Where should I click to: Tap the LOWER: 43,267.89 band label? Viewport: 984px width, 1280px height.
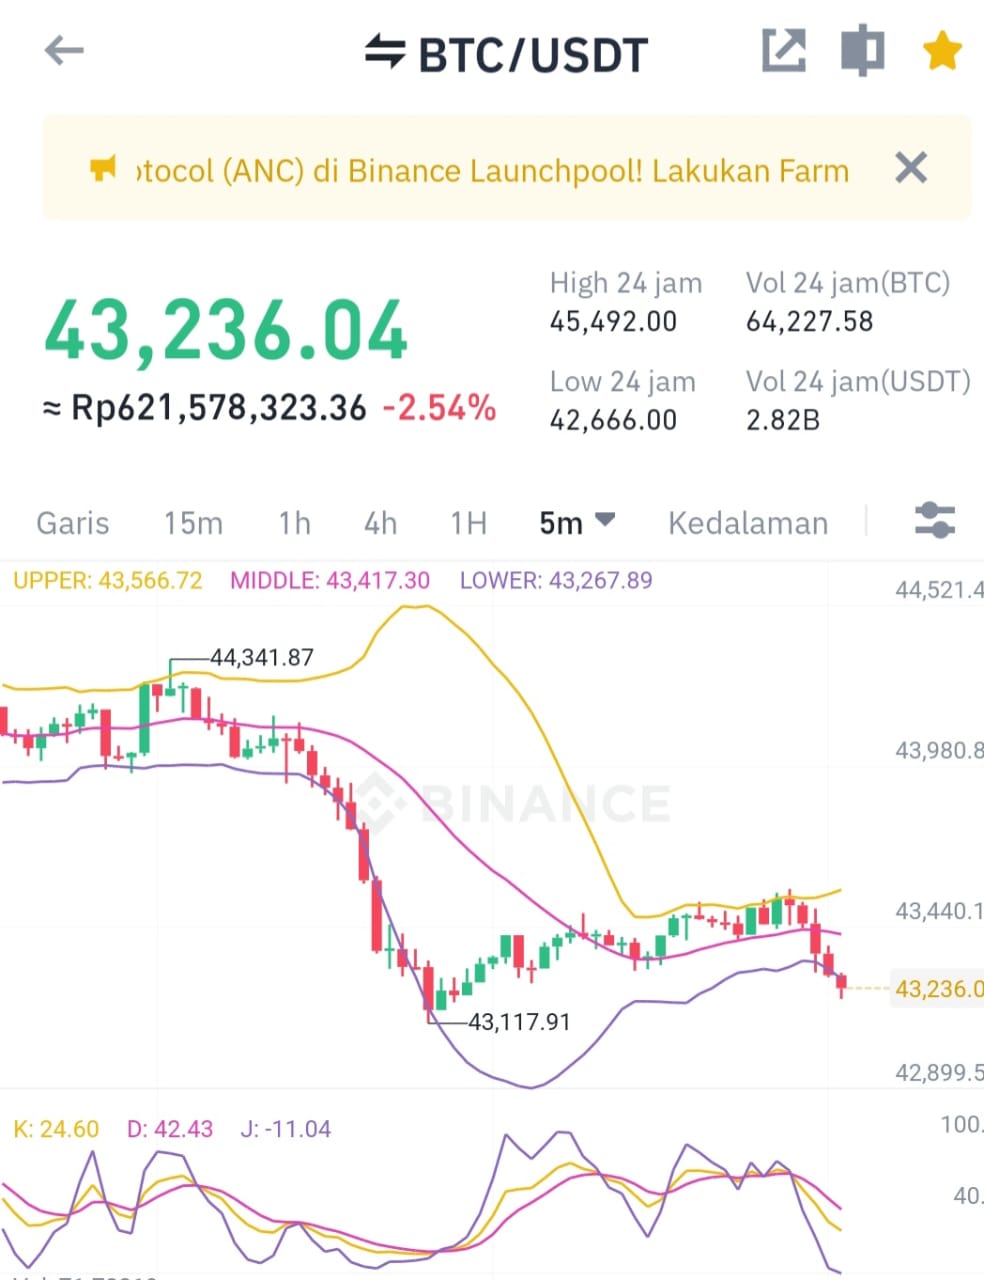coord(556,581)
